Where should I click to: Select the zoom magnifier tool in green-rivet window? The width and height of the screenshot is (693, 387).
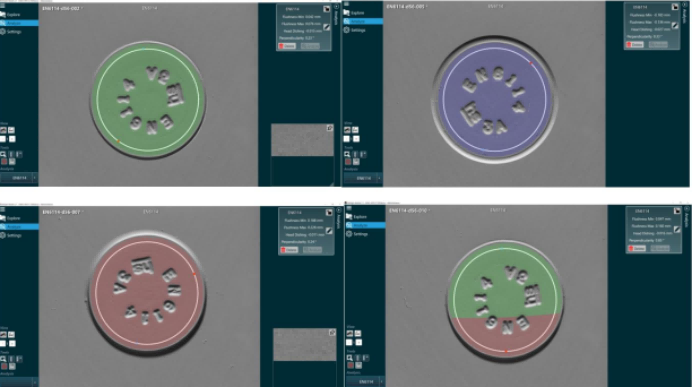(x=3, y=154)
